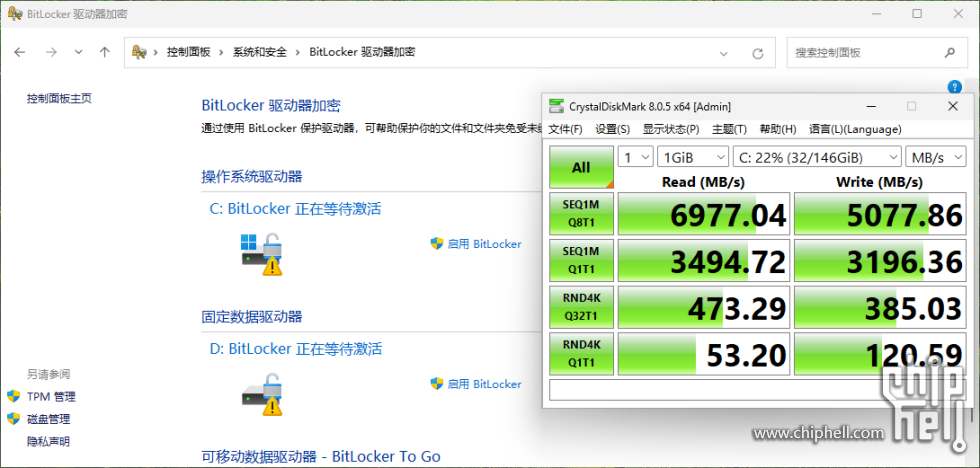980x468 pixels.
Task: Open the 设置(S) menu
Action: pyautogui.click(x=612, y=129)
